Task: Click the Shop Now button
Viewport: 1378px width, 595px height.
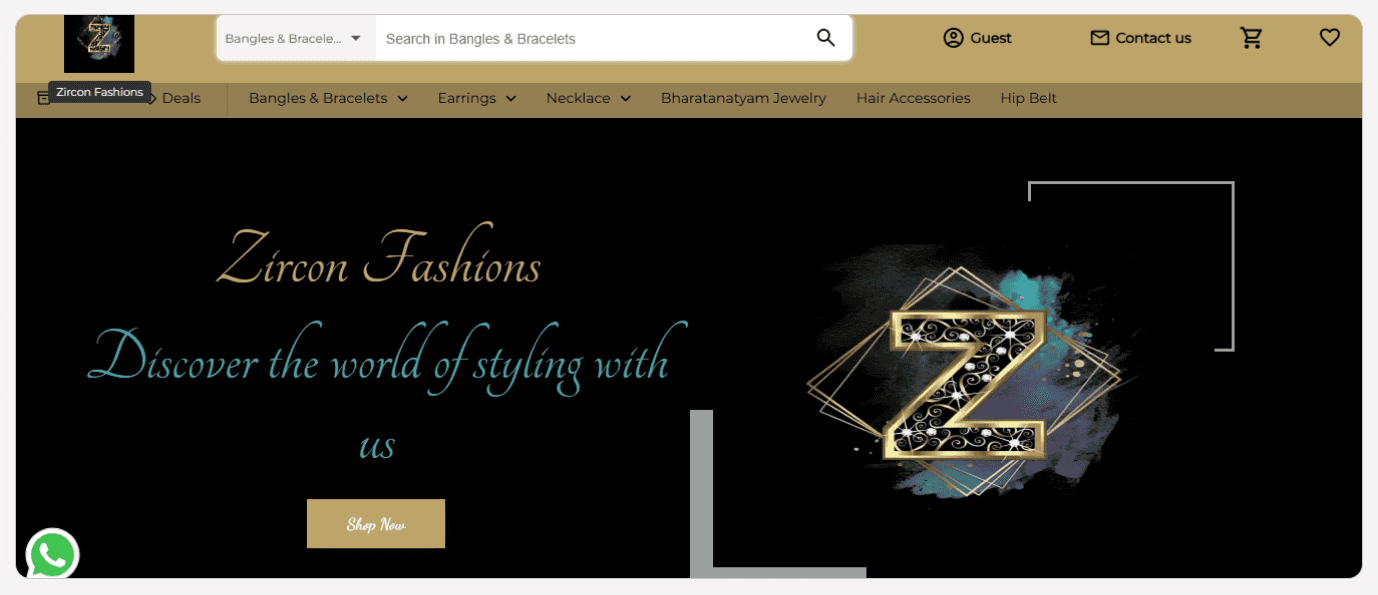Action: click(x=376, y=524)
